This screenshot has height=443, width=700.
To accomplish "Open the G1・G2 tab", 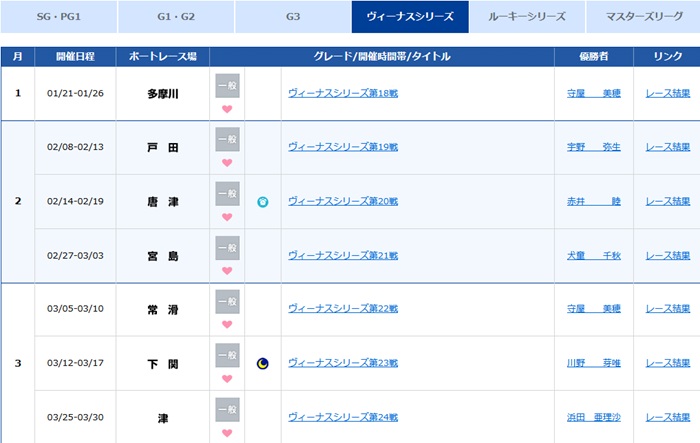I will coord(176,17).
